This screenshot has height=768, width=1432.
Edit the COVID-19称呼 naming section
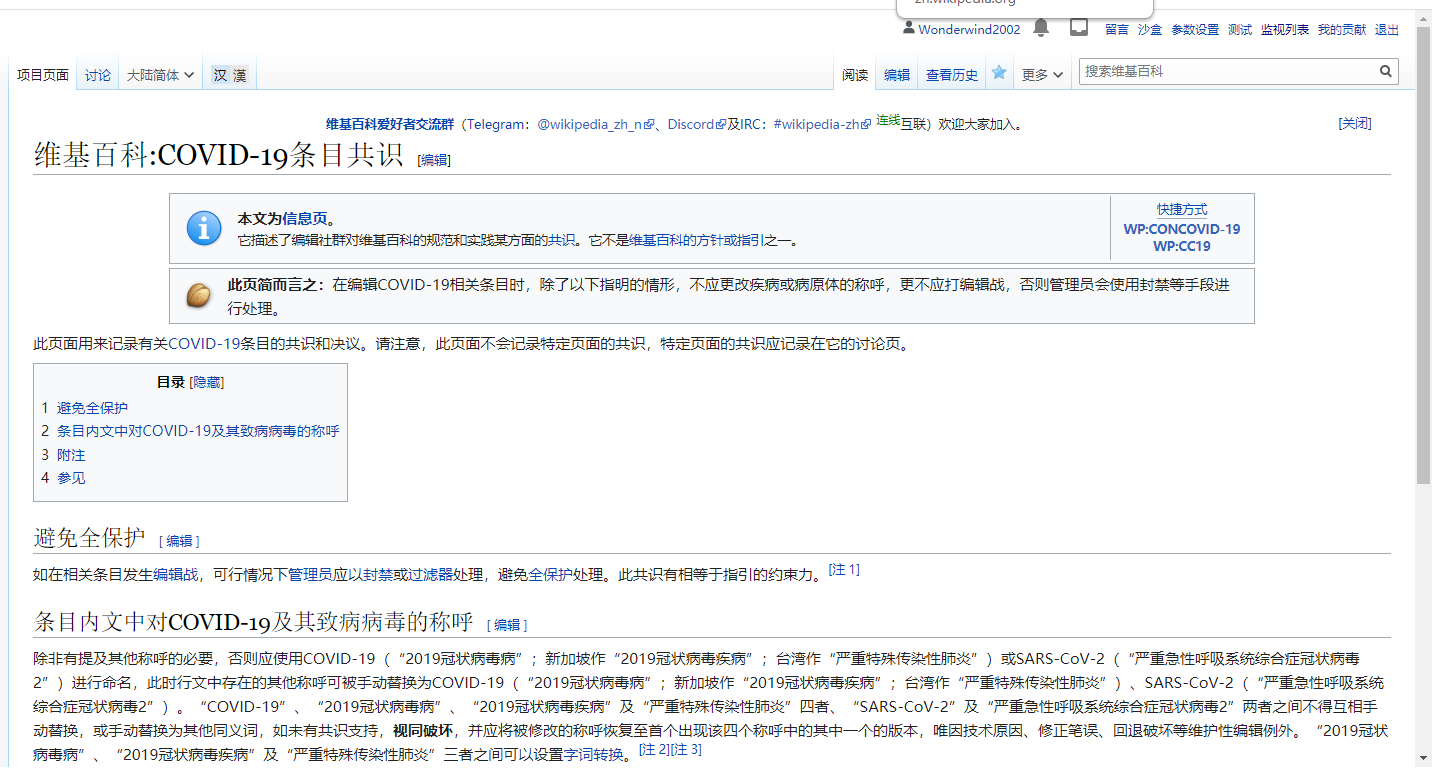pyautogui.click(x=507, y=625)
